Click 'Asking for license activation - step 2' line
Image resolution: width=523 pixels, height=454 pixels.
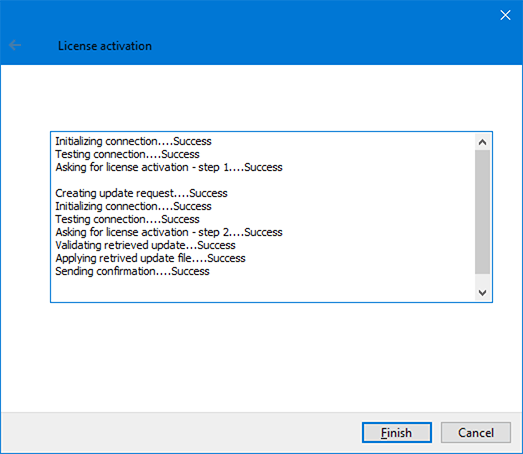point(169,232)
